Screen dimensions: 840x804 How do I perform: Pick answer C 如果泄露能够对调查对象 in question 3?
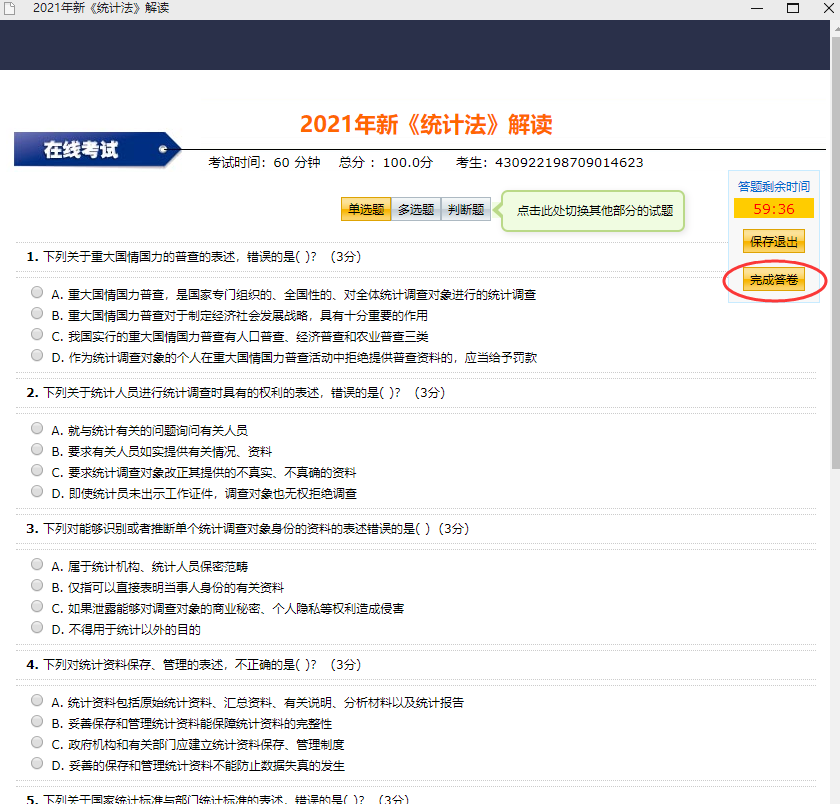click(36, 606)
